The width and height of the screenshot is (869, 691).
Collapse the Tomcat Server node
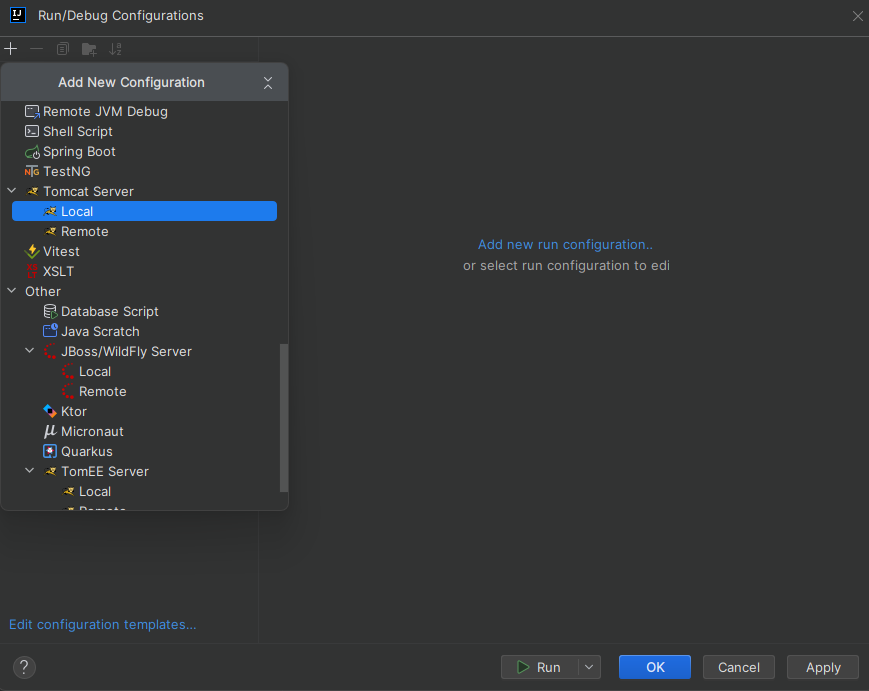pos(12,191)
